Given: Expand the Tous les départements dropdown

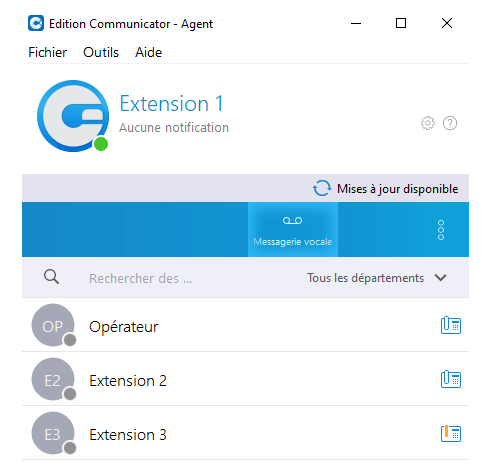Looking at the screenshot, I should pos(377,278).
